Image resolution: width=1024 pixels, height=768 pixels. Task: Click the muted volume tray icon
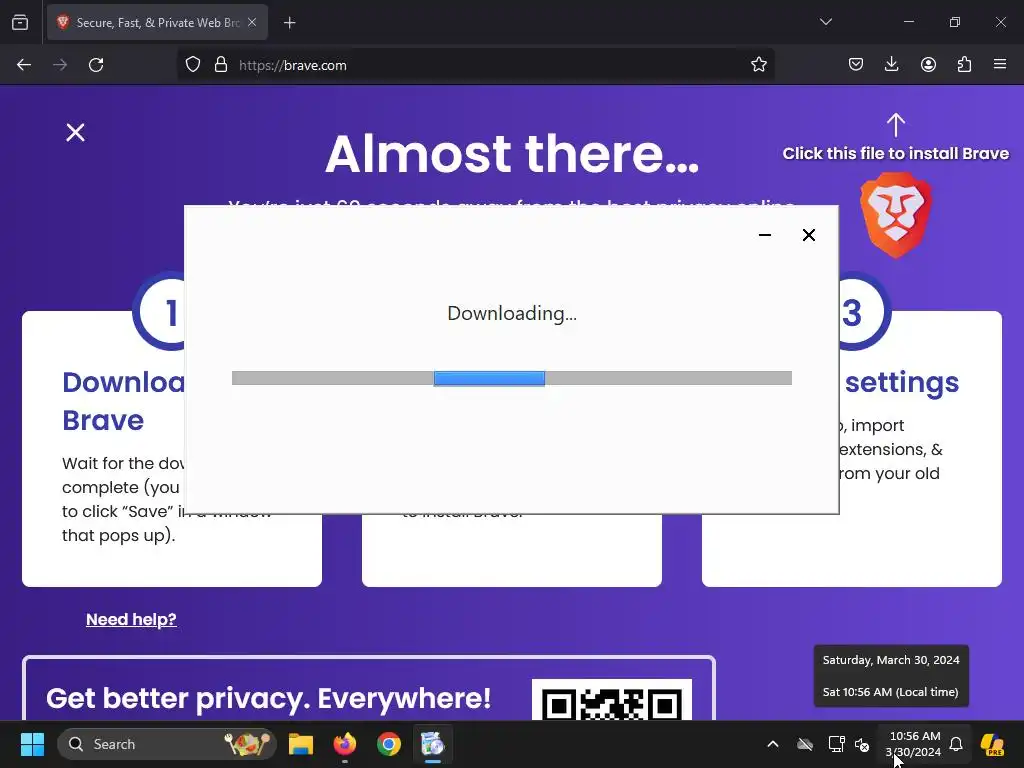point(862,744)
